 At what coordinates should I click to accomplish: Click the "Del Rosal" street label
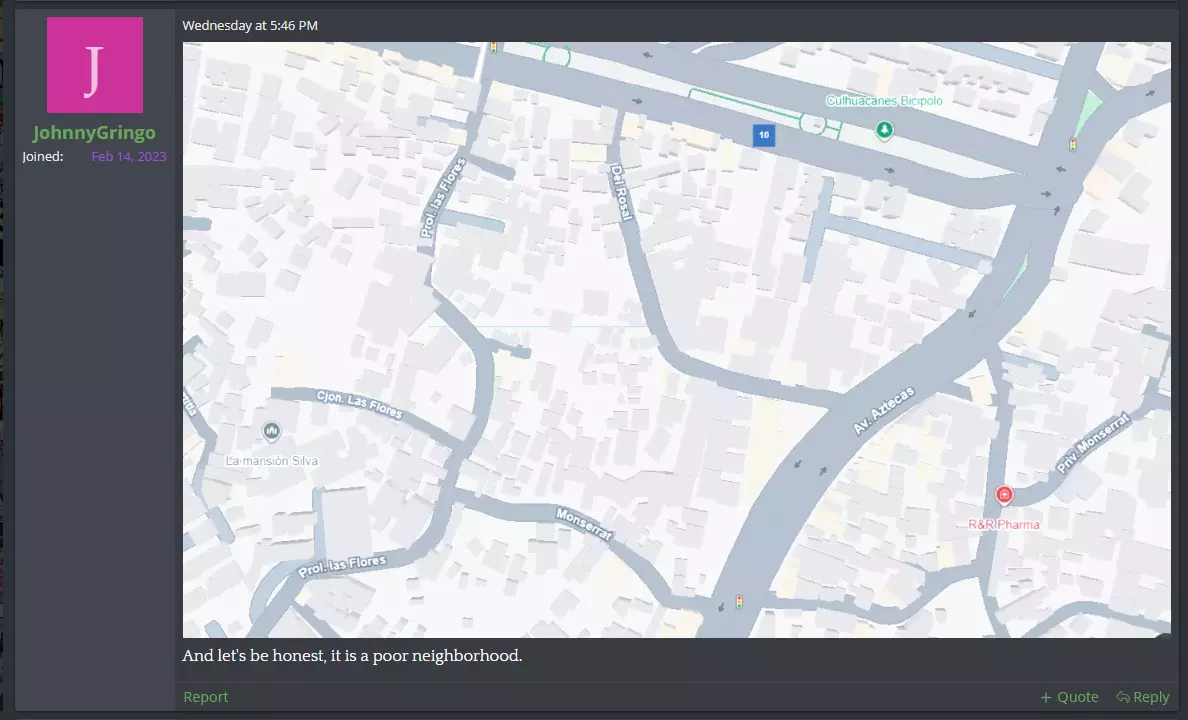[621, 193]
